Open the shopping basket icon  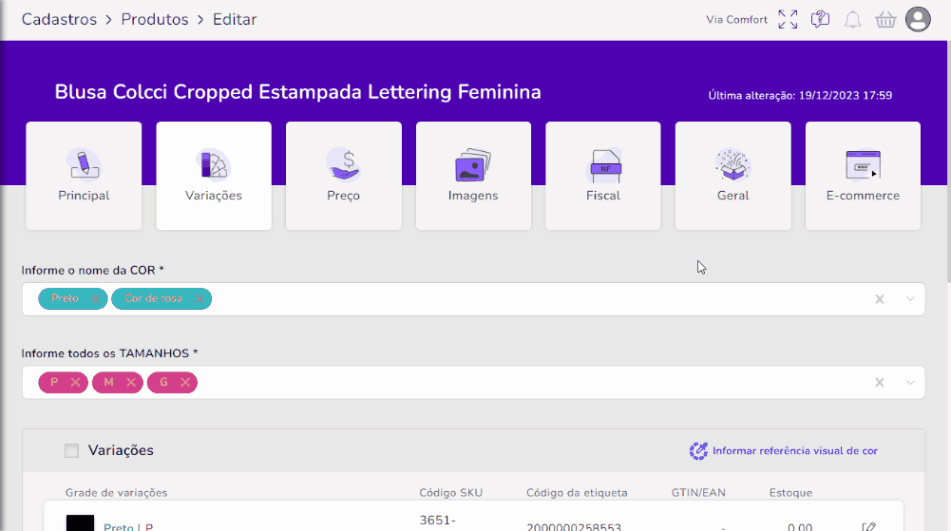coord(885,19)
